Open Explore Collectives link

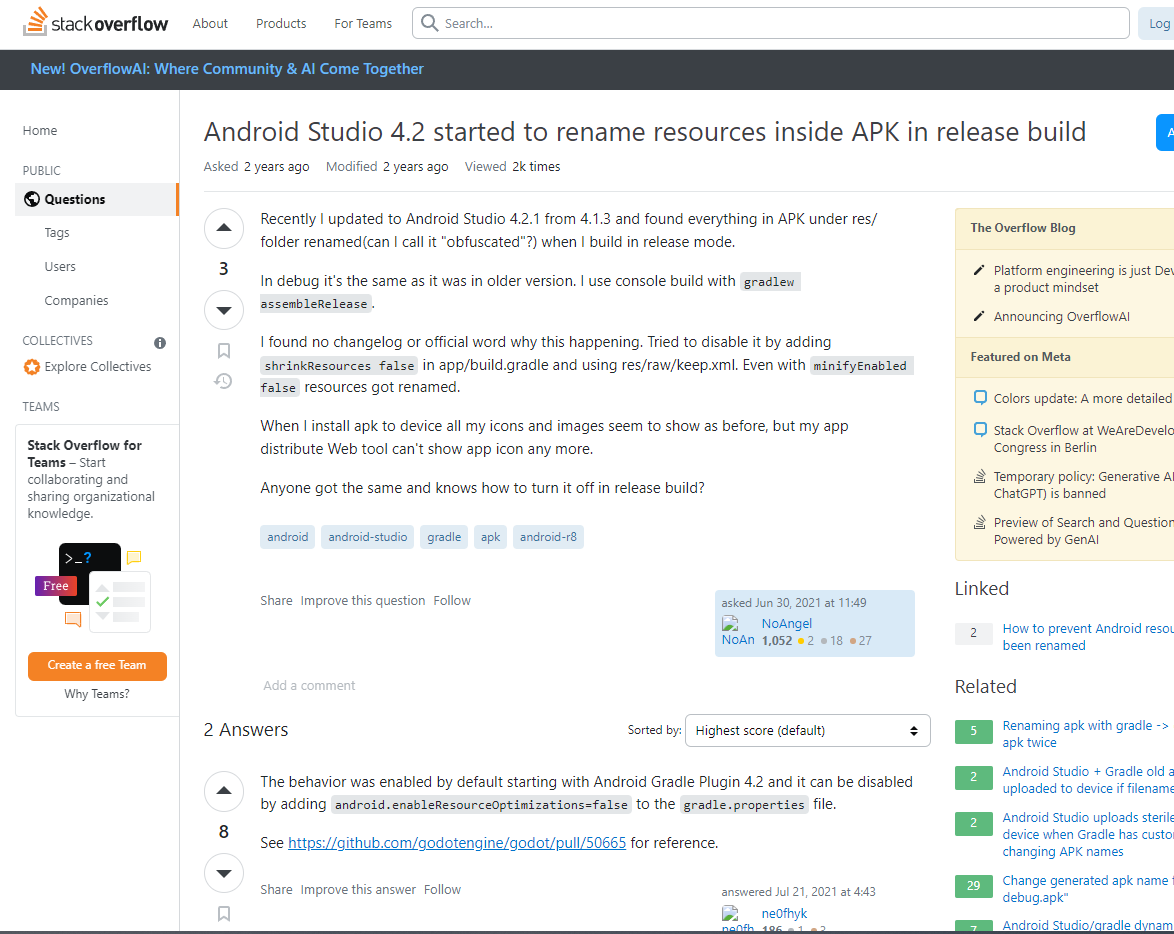[97, 367]
